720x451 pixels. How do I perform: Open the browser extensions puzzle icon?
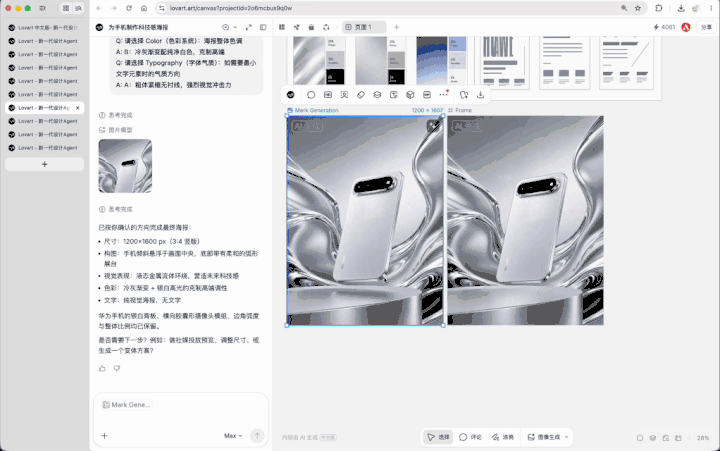[x=659, y=8]
